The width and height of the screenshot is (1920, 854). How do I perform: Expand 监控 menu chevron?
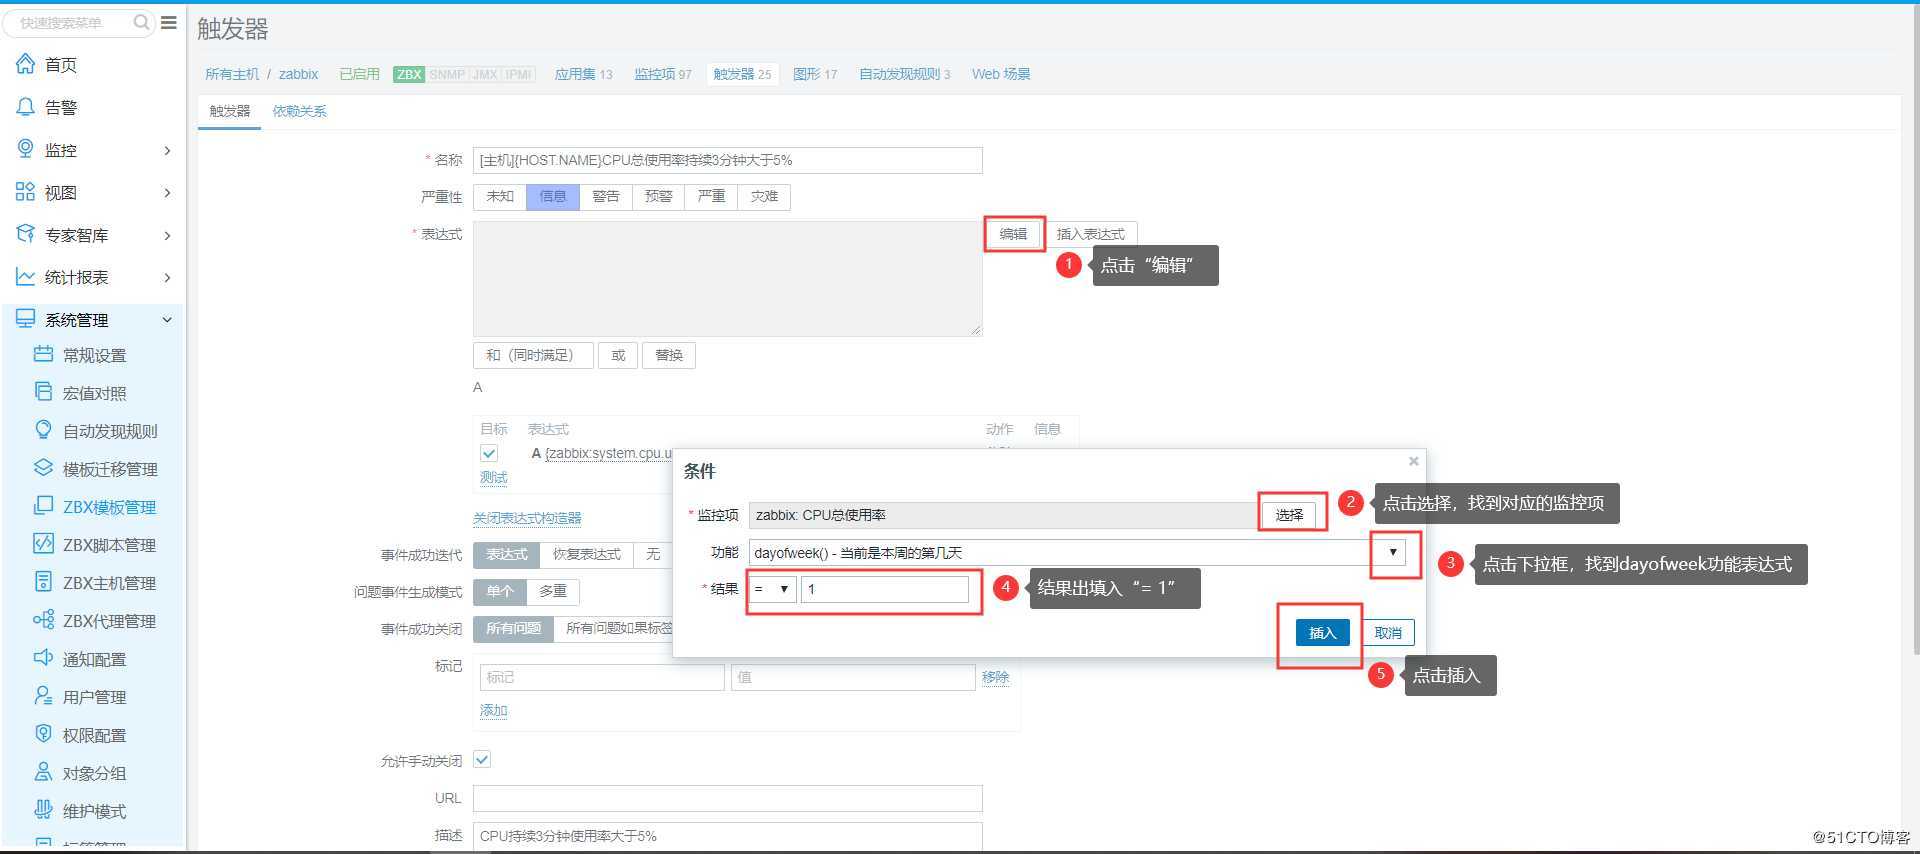click(167, 150)
